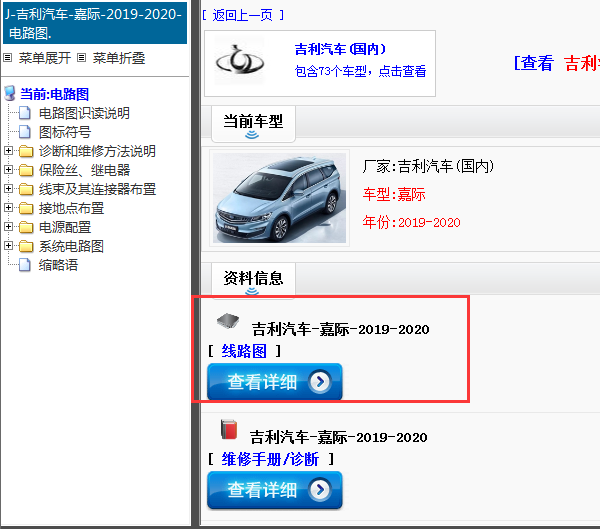Click the 电源配置 folder icon

(26, 227)
